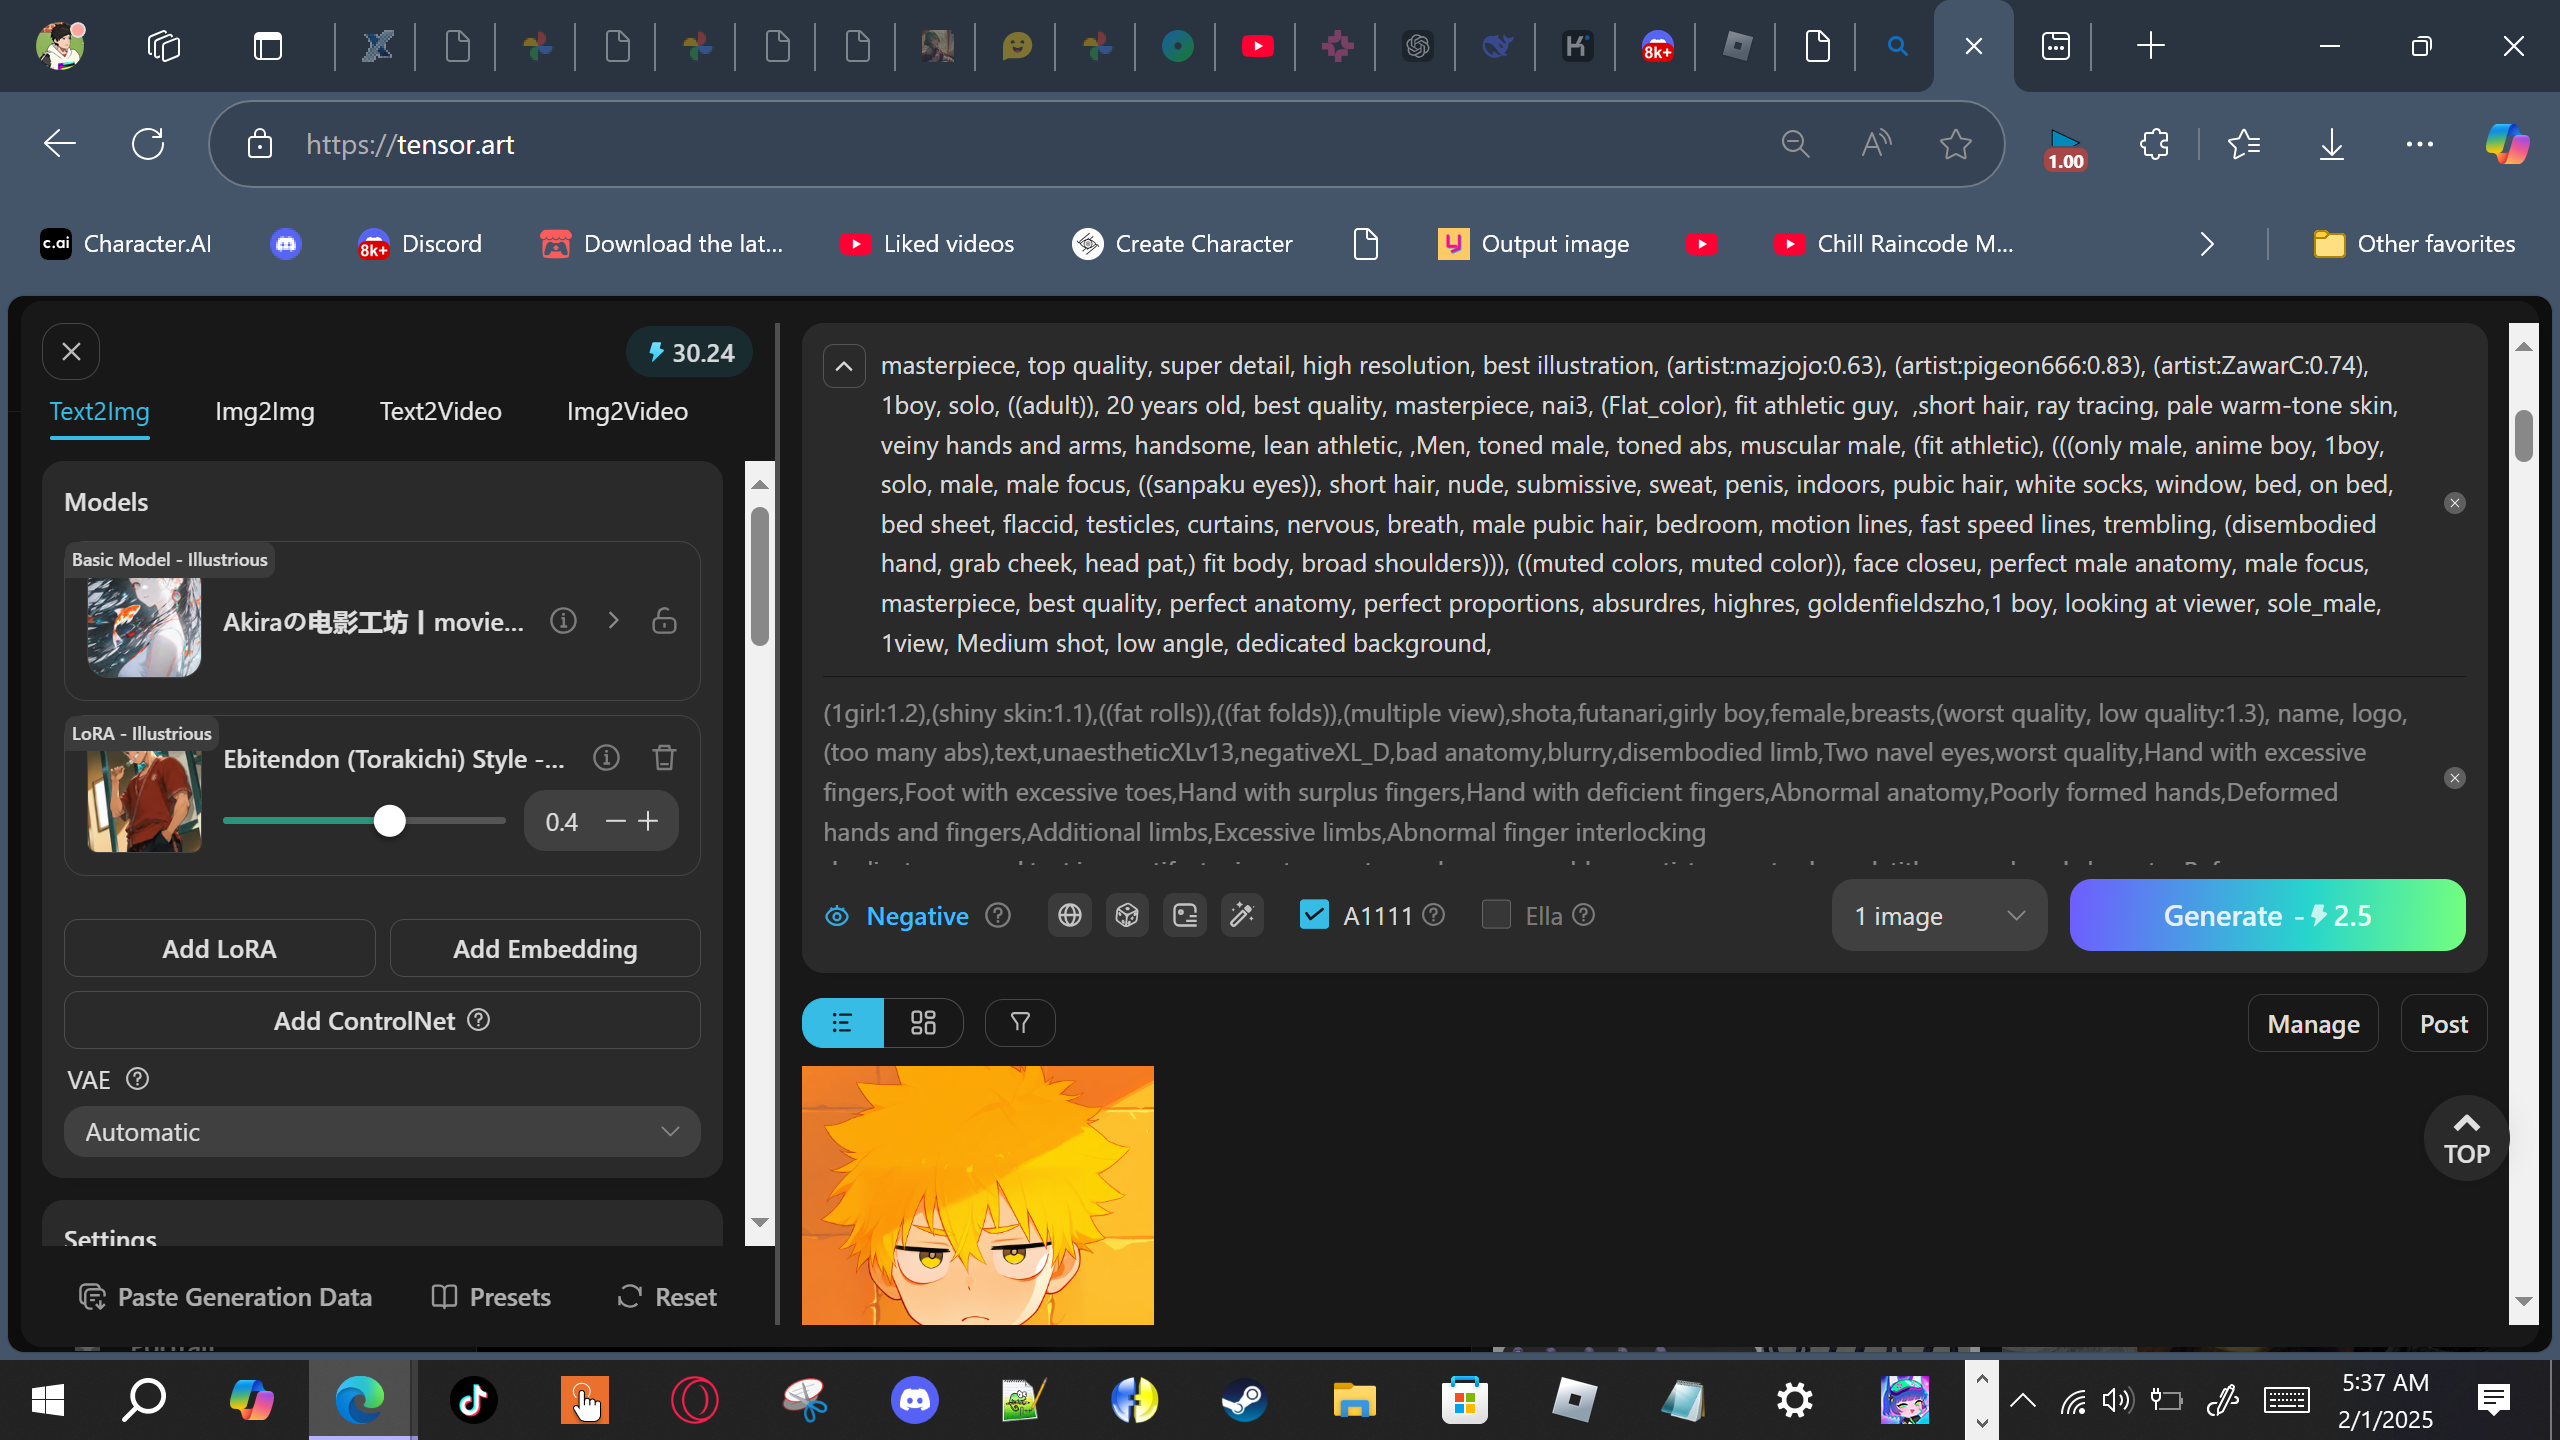
Task: Click the dice random prompt icon
Action: [1127, 915]
